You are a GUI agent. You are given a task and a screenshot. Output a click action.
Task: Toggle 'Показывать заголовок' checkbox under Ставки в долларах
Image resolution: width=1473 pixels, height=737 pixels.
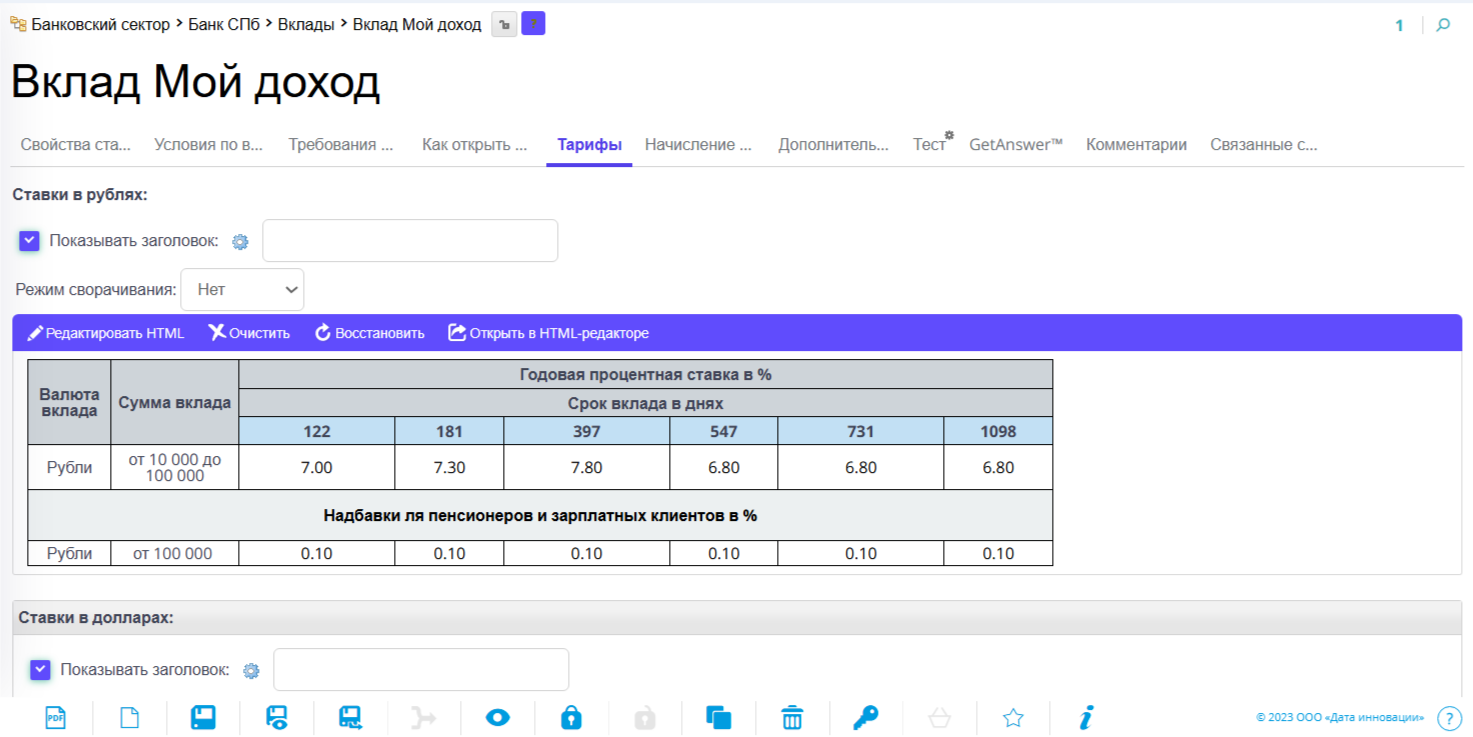[40, 670]
